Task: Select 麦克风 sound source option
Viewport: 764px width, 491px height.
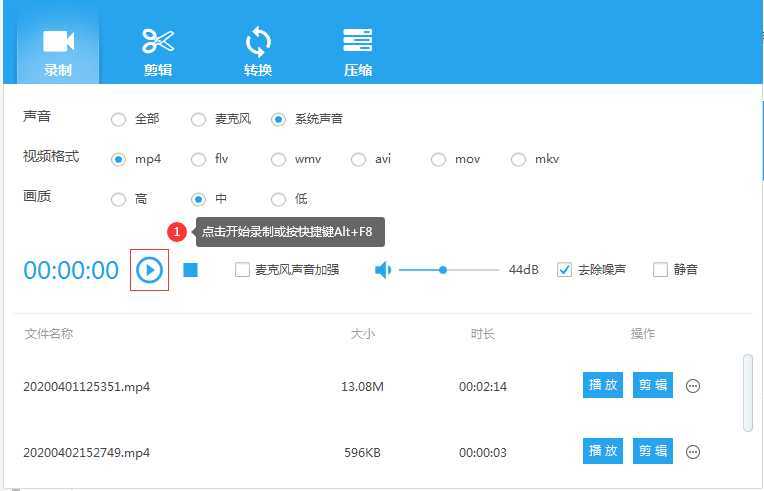Action: [x=198, y=119]
